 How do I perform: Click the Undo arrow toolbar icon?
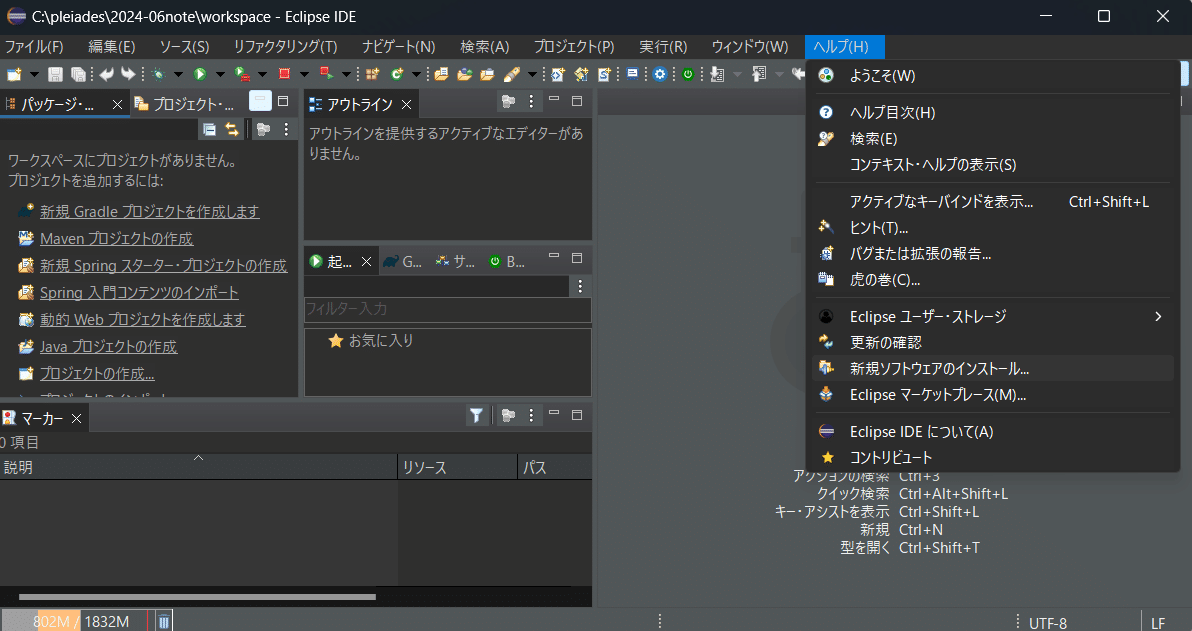coord(106,74)
